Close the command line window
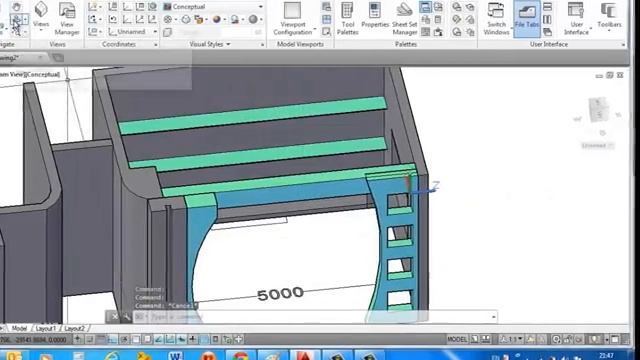640x360 pixels. 115,316
